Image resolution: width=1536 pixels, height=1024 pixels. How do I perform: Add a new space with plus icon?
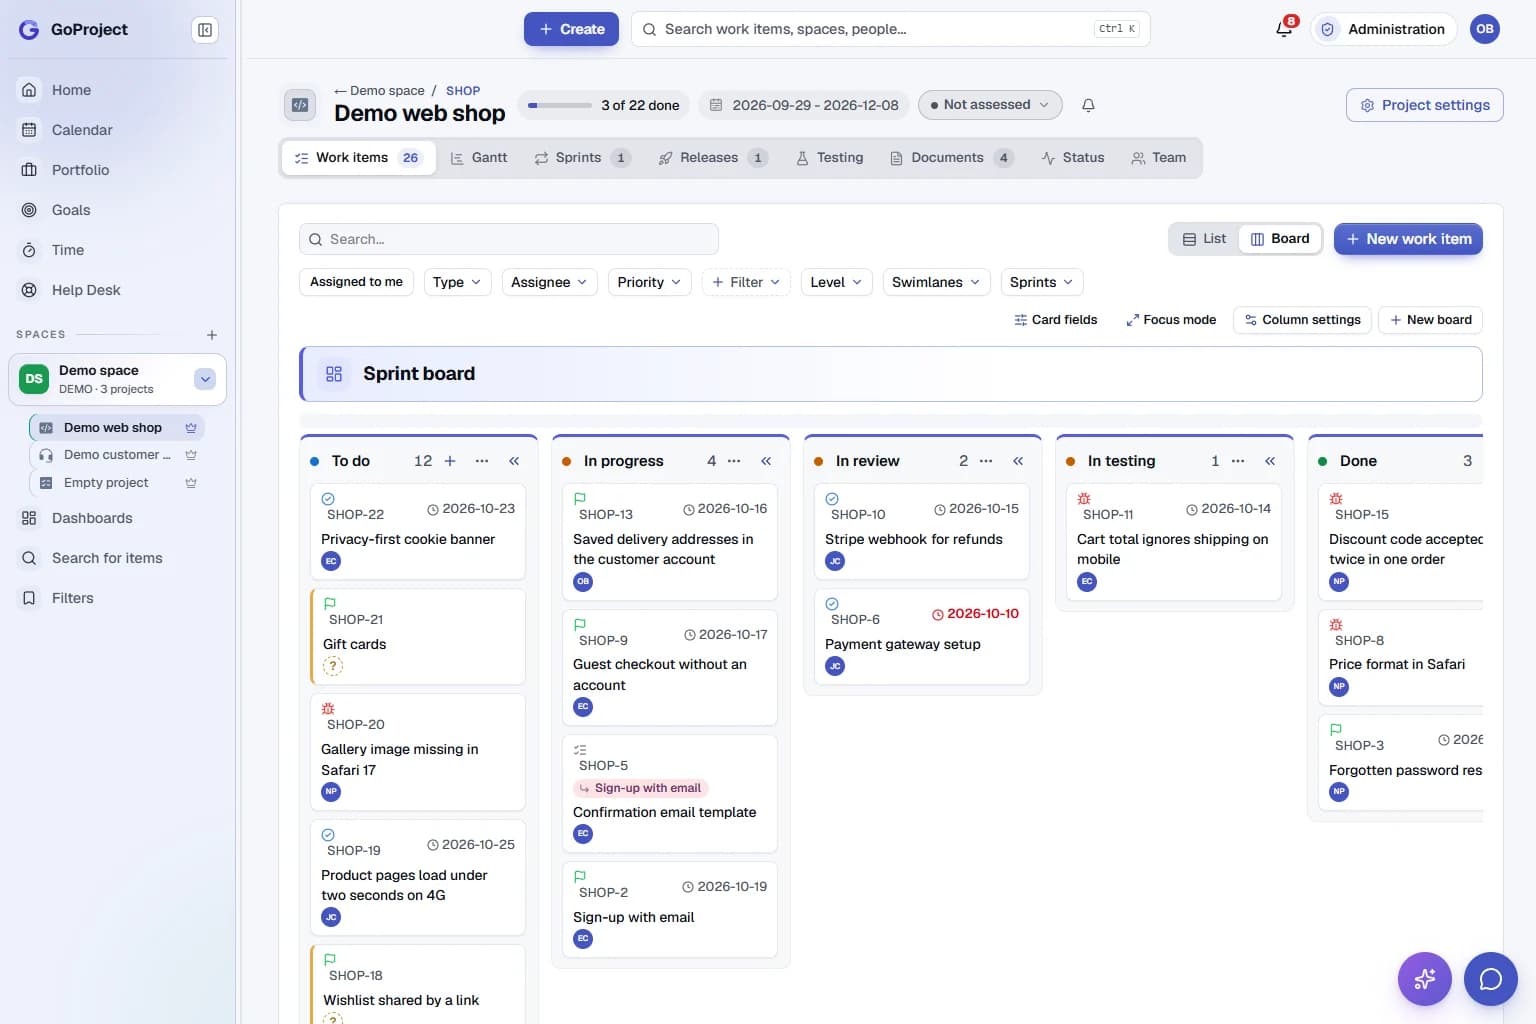[x=212, y=335]
